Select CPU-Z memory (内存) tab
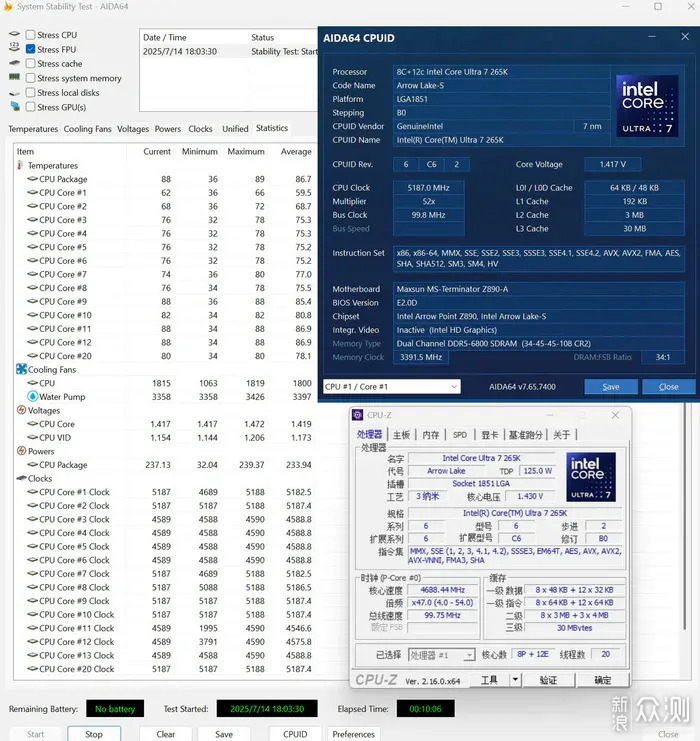Screen dimensions: 700x741 (431, 434)
